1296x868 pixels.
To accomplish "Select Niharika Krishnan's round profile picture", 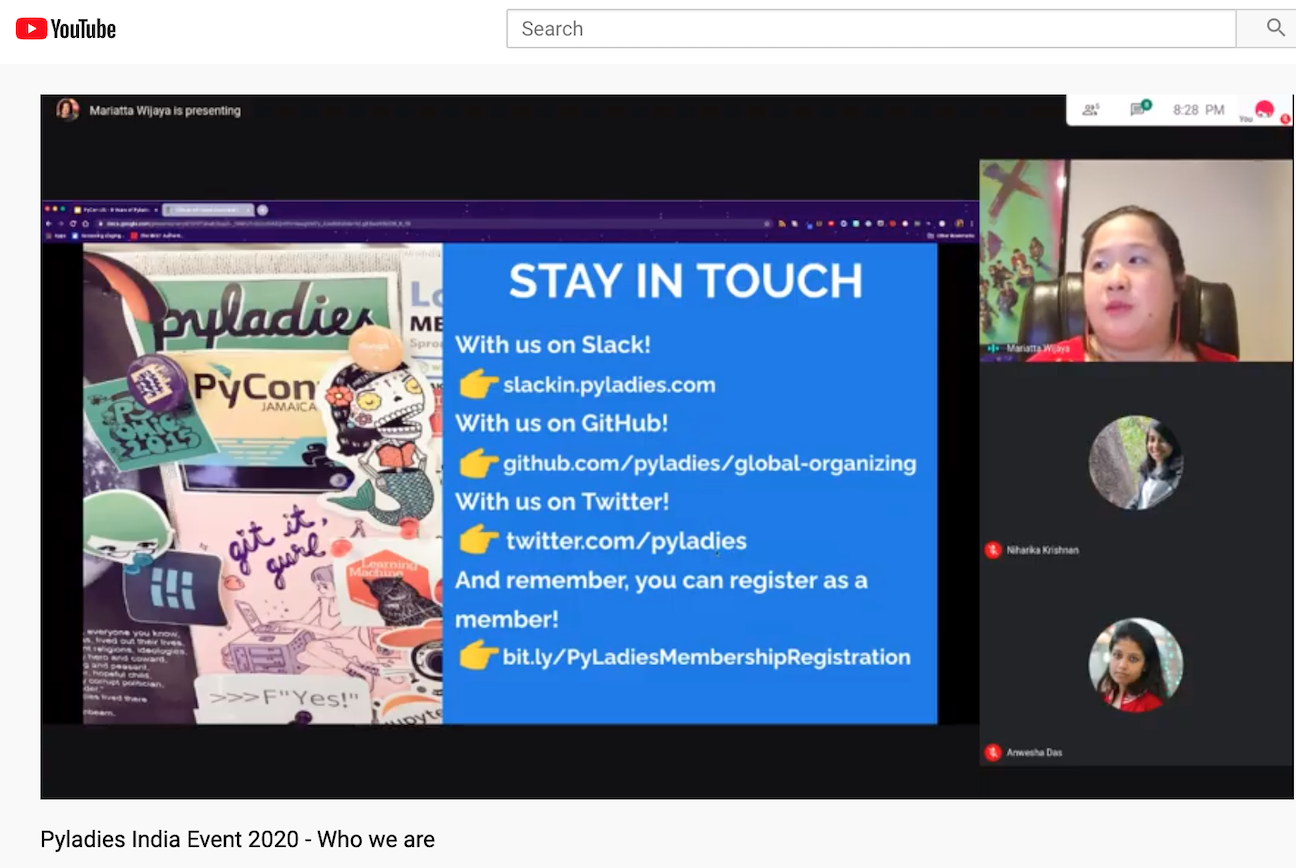I will pyautogui.click(x=1136, y=463).
